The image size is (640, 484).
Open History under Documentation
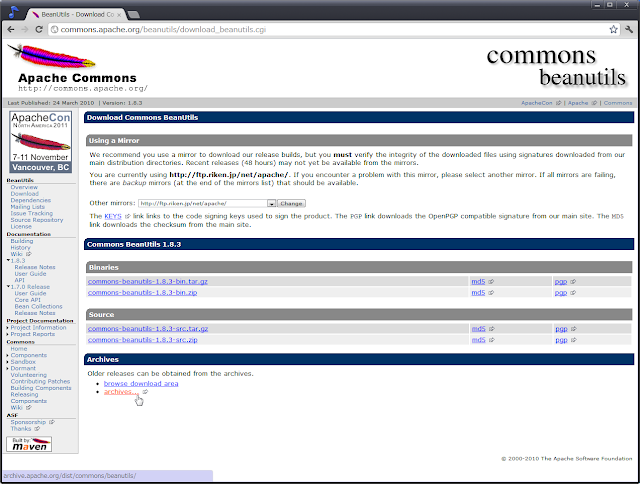pos(20,248)
